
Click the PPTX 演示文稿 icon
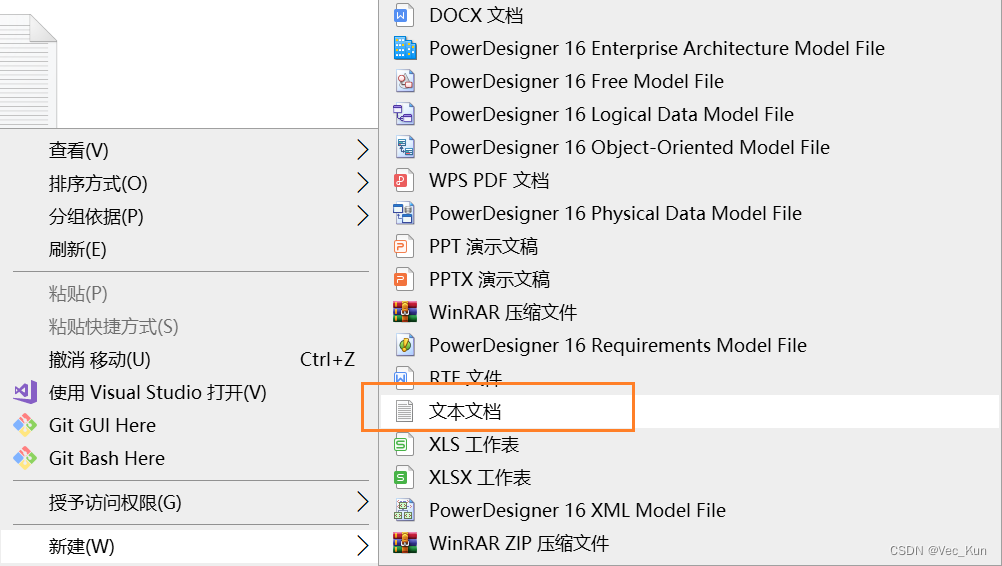pyautogui.click(x=403, y=279)
